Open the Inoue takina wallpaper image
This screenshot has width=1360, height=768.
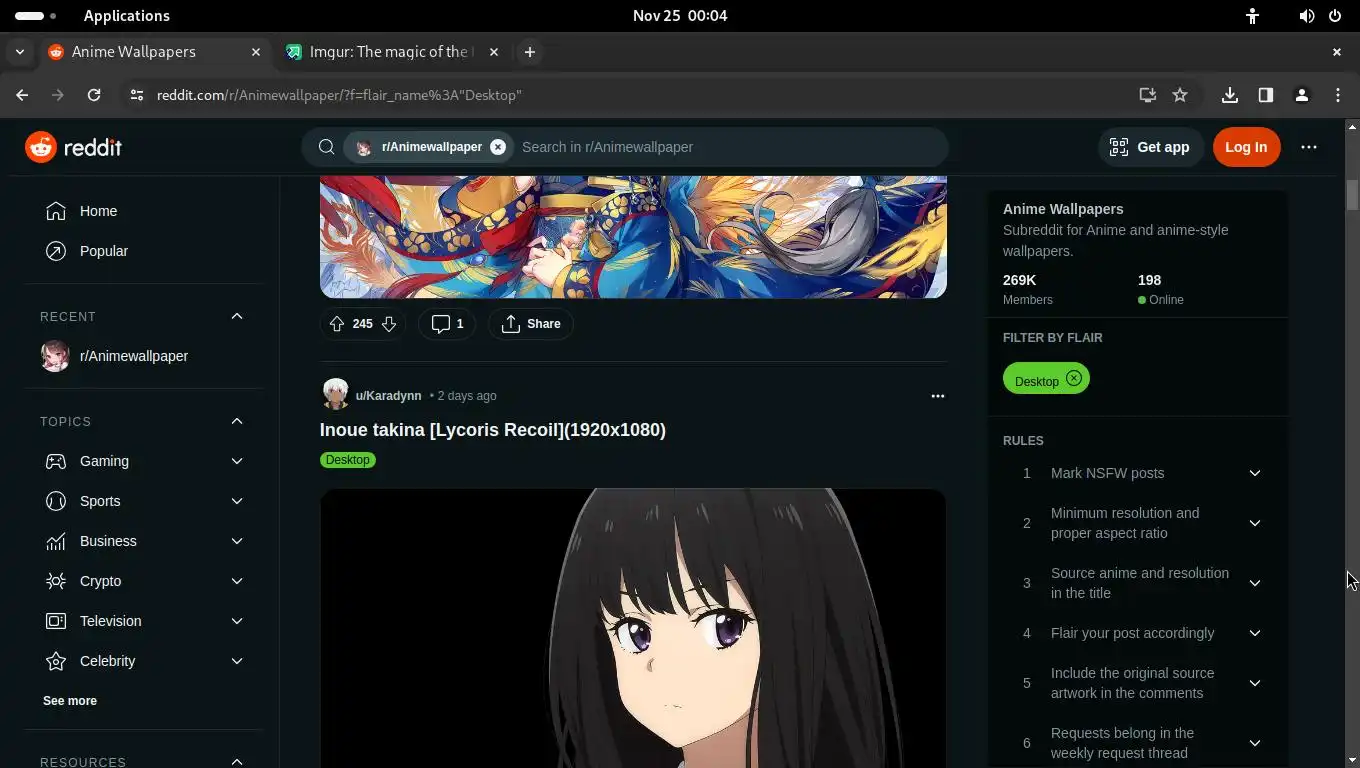pyautogui.click(x=633, y=628)
